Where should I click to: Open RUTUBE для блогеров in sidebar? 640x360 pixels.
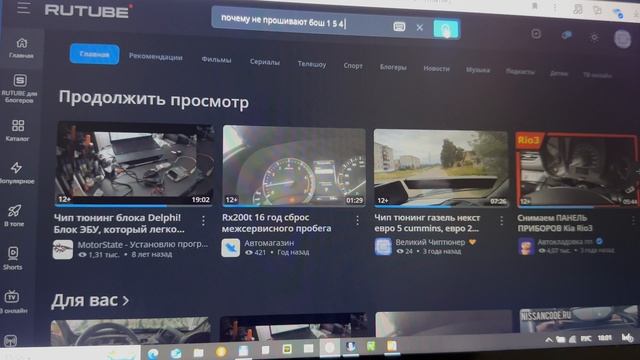[19, 88]
